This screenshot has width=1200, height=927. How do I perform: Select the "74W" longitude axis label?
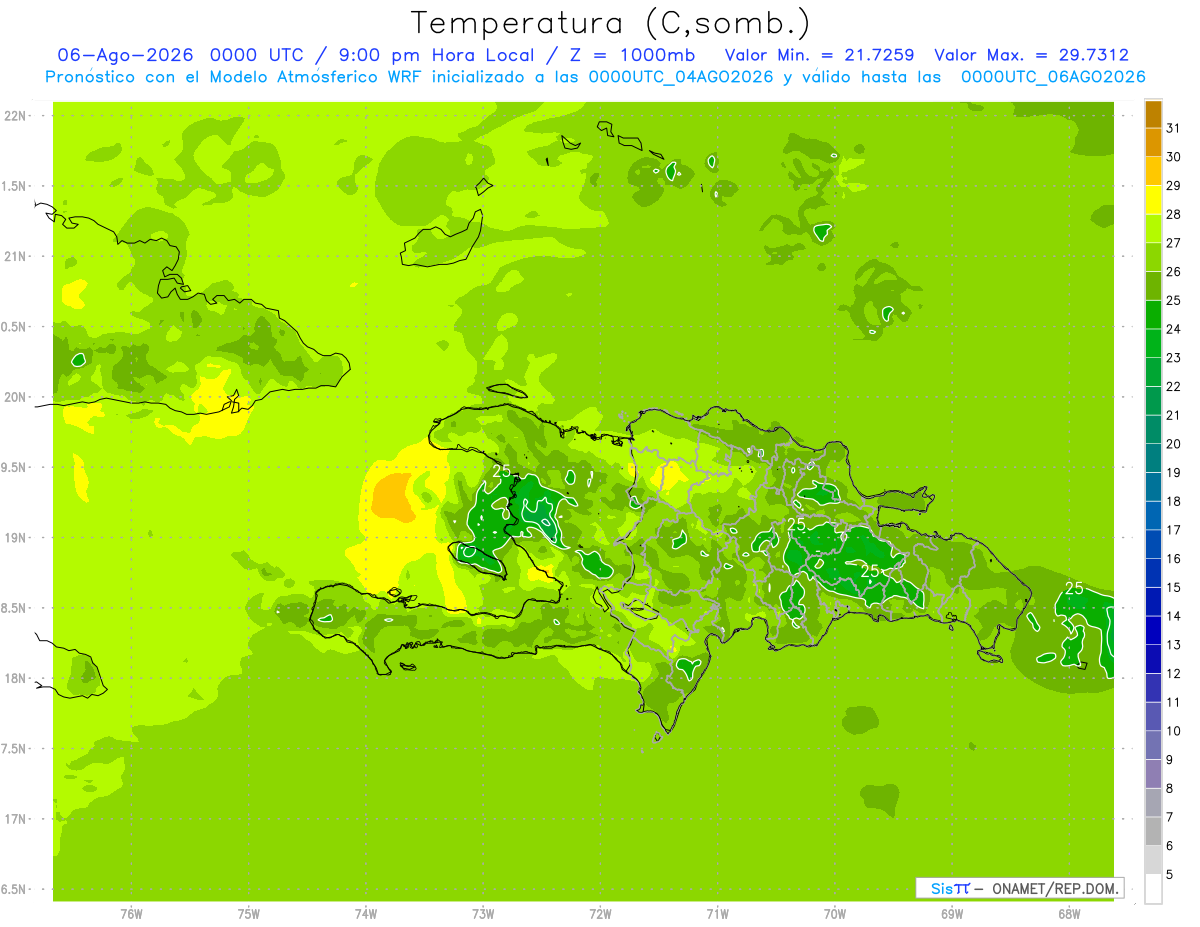[365, 914]
